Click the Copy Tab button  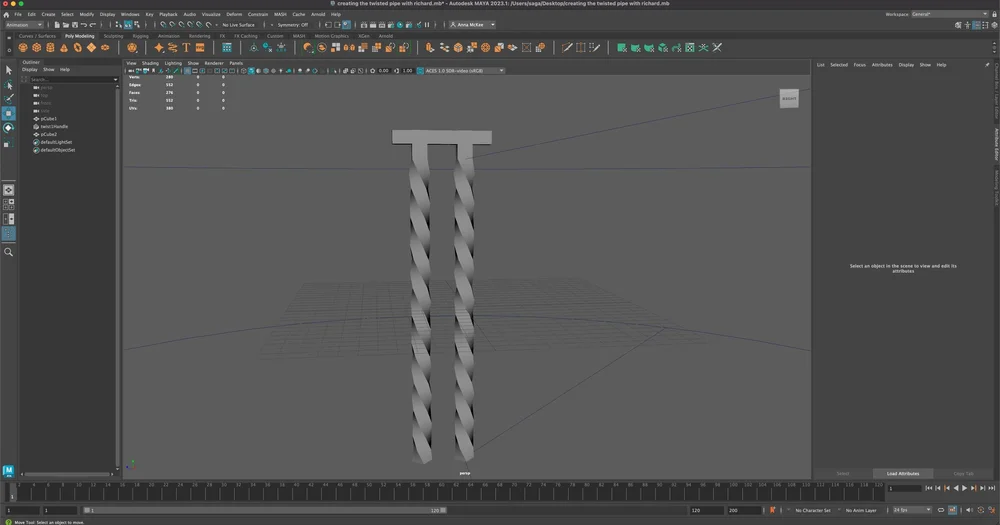[x=963, y=473]
